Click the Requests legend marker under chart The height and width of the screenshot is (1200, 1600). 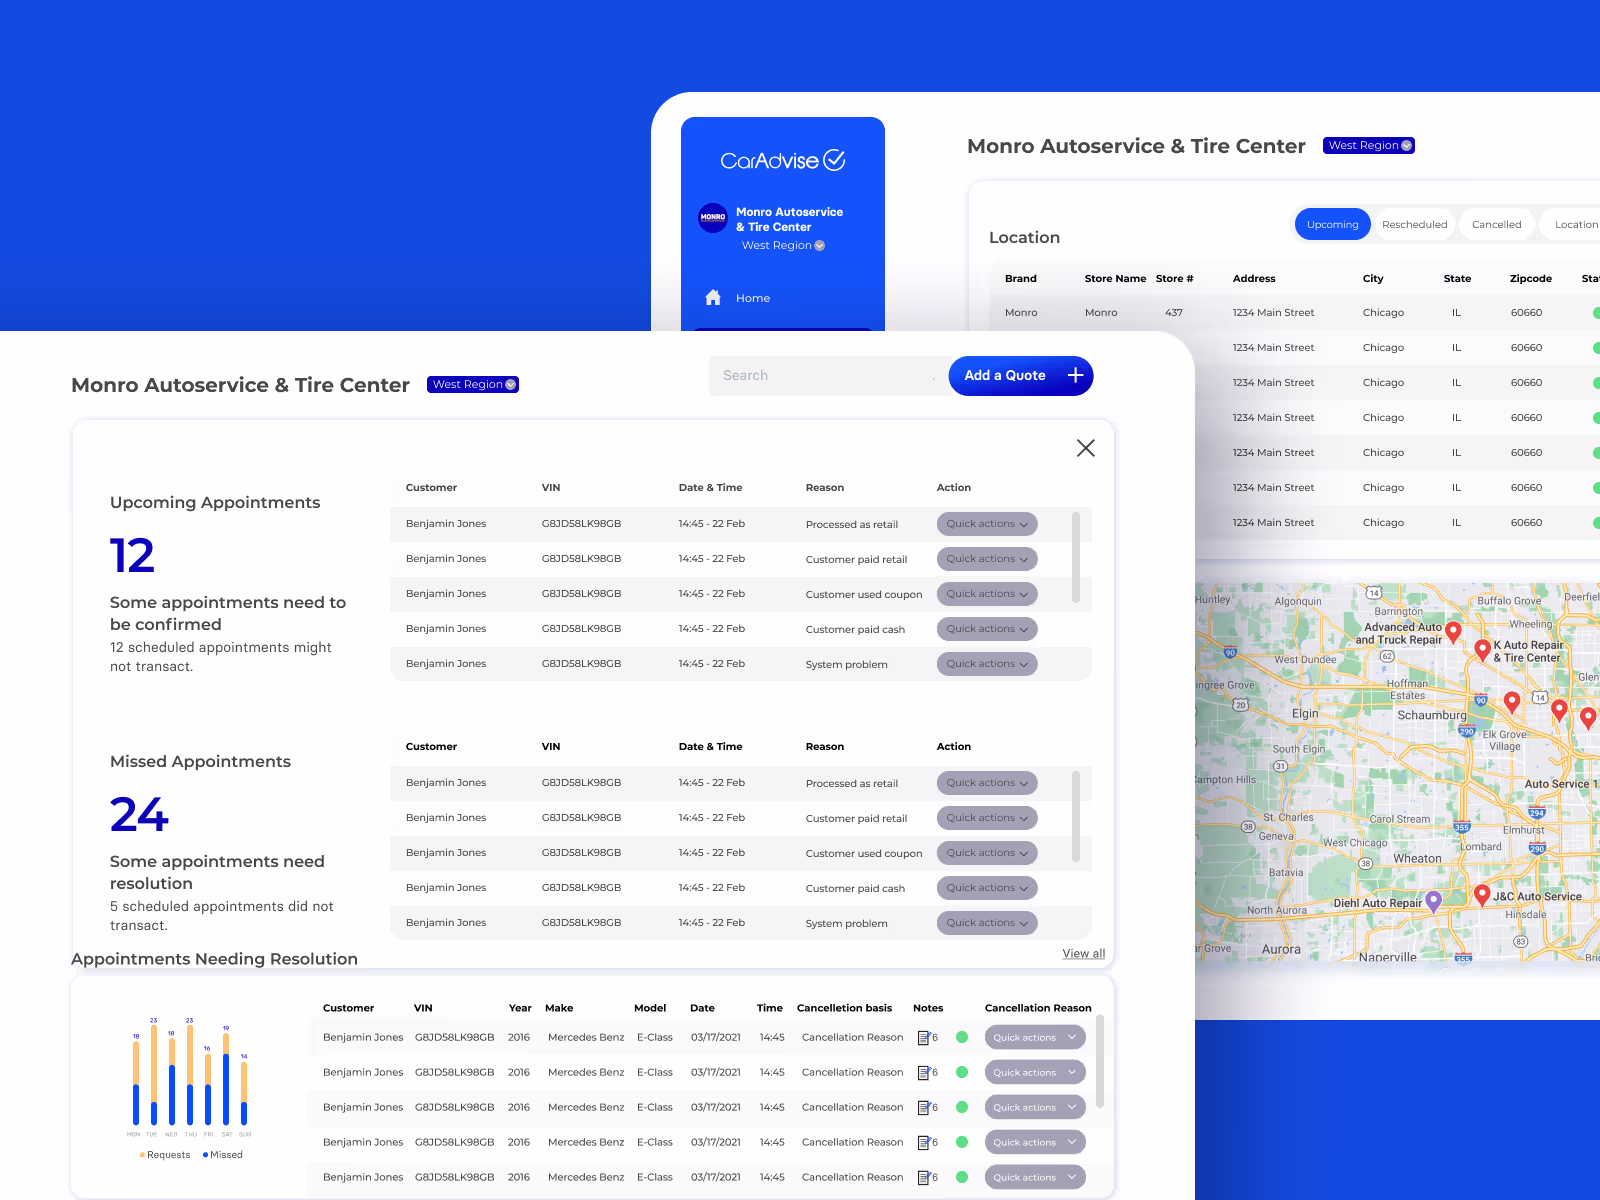tap(143, 1155)
